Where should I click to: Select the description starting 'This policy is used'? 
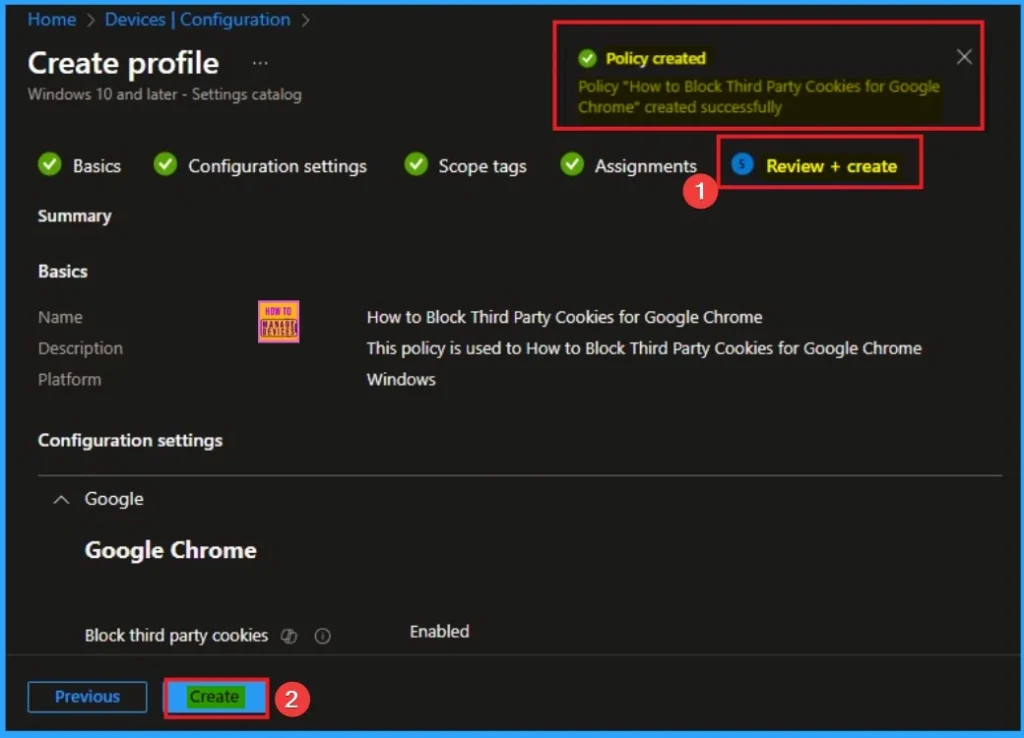644,348
